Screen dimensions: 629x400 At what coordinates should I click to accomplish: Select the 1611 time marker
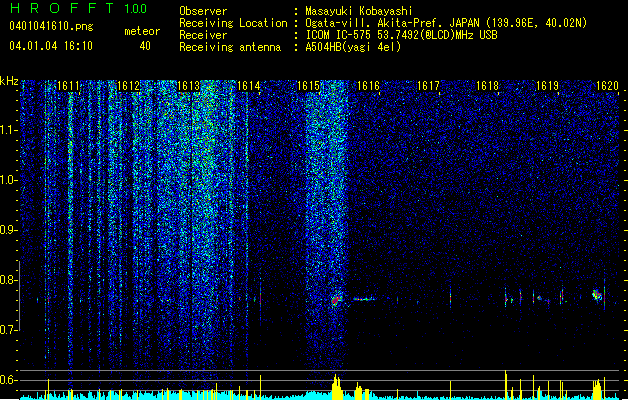pos(69,86)
